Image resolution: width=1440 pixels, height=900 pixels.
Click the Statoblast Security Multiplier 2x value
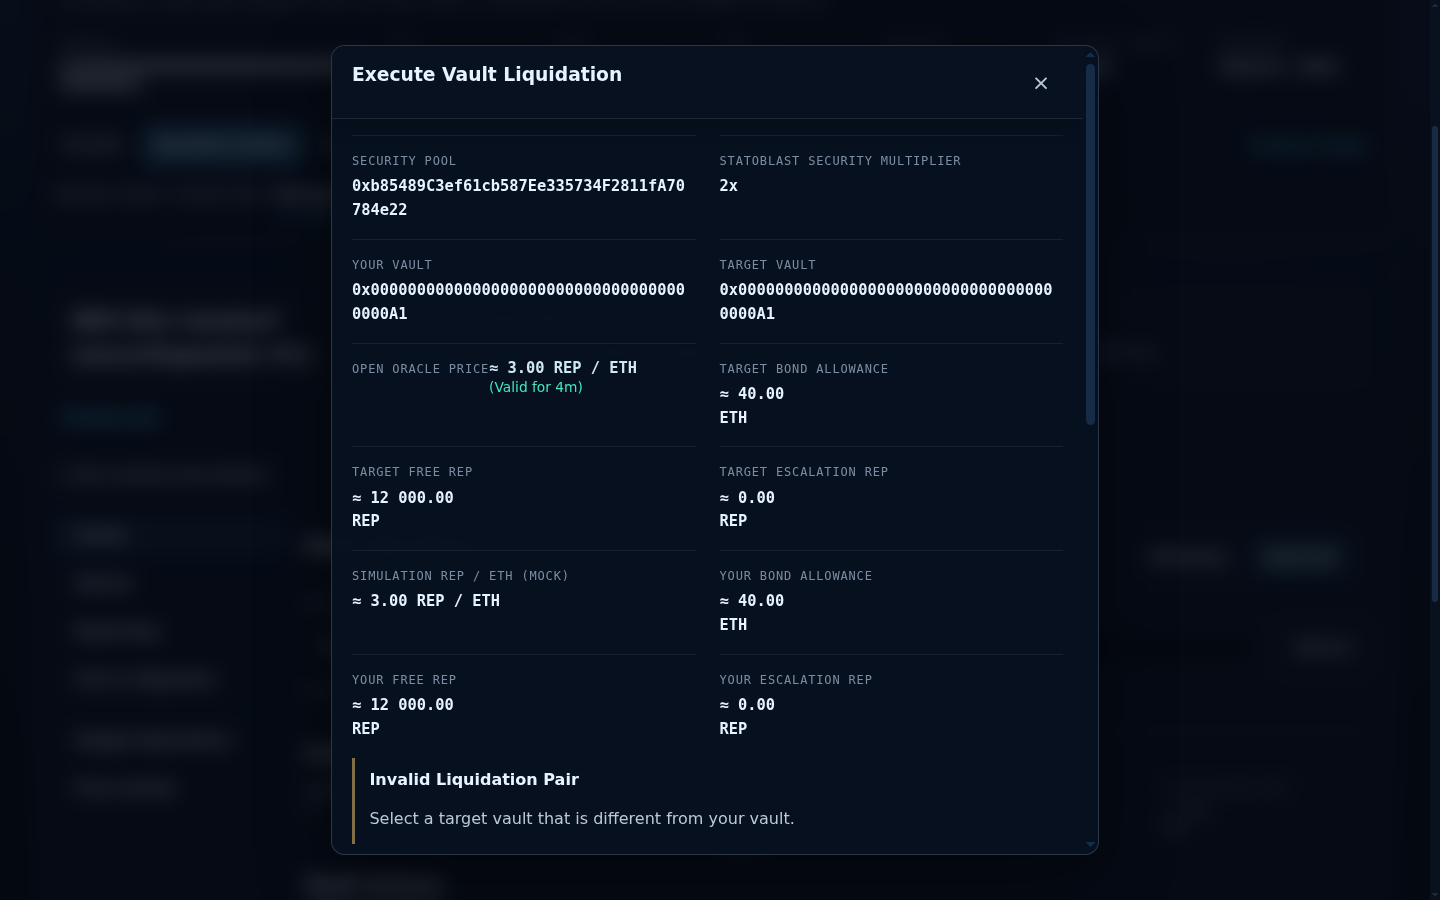tap(729, 186)
